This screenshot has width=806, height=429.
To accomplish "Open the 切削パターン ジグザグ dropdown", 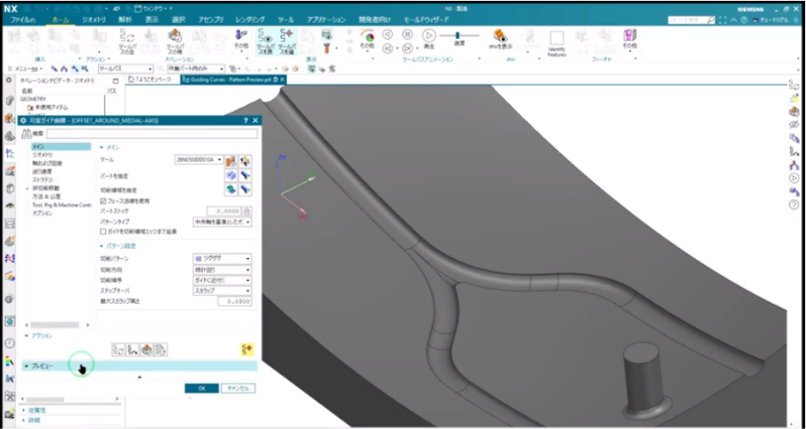I will tap(221, 258).
